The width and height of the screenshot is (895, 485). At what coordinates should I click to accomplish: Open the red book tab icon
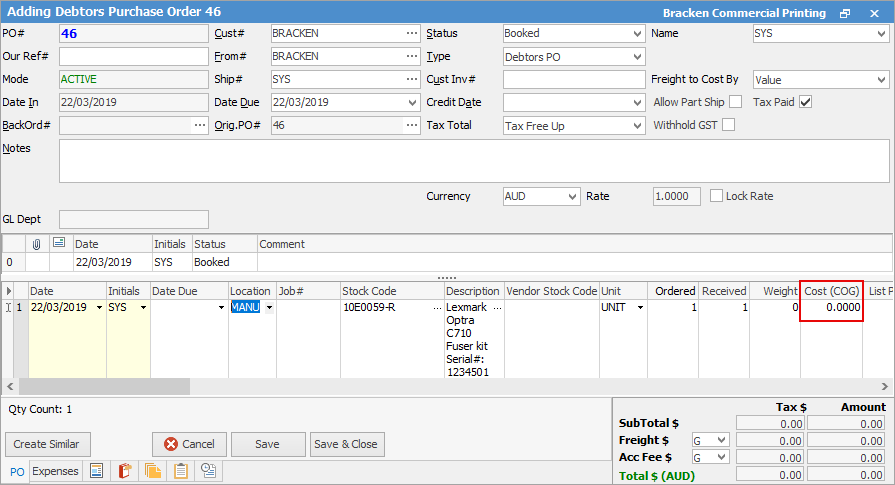point(125,471)
